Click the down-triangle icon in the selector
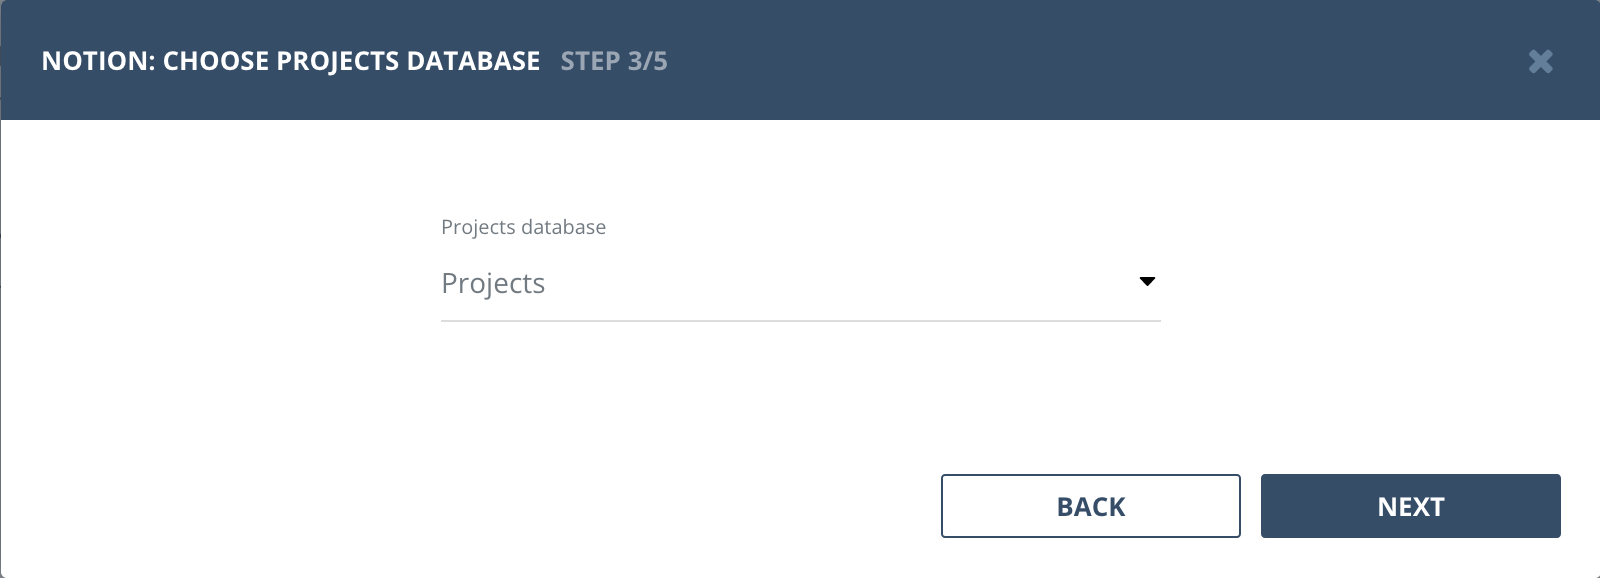 pos(1147,282)
